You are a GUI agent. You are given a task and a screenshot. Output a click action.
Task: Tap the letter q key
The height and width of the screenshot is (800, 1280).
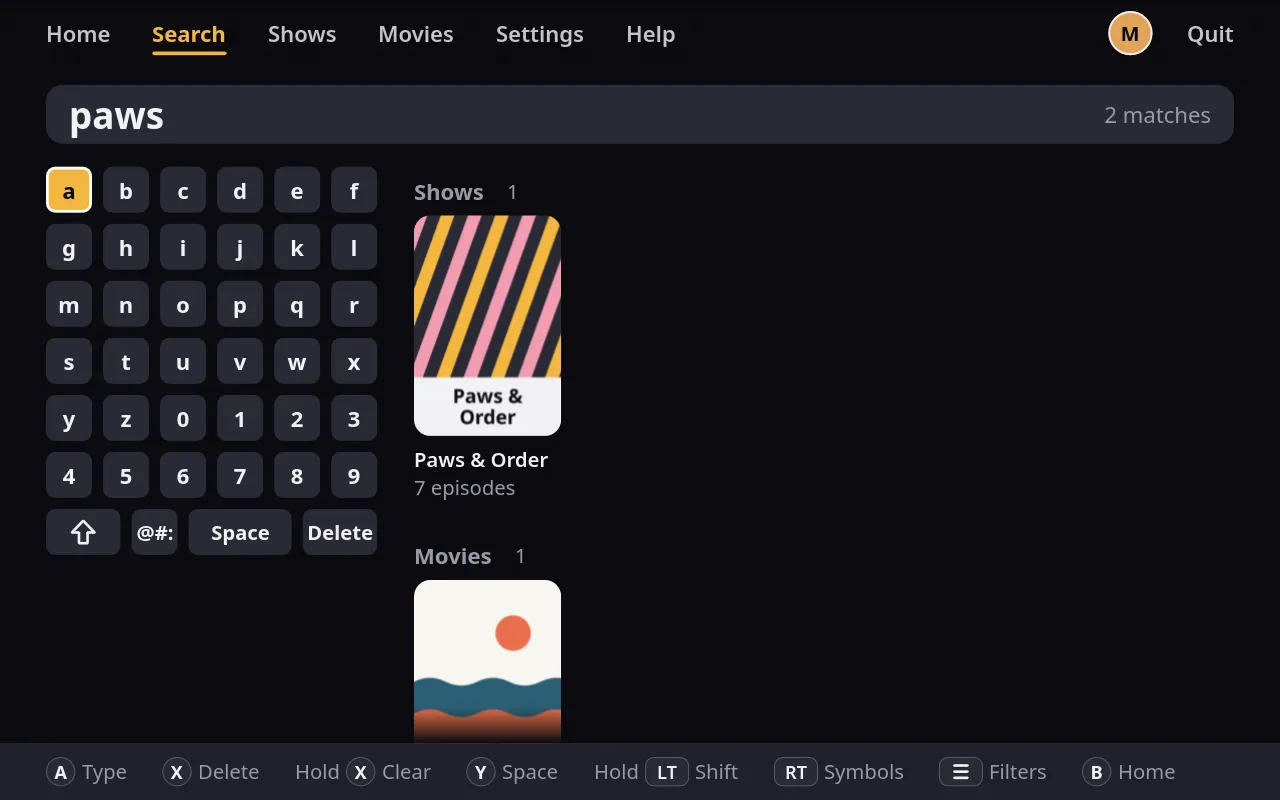click(x=297, y=304)
